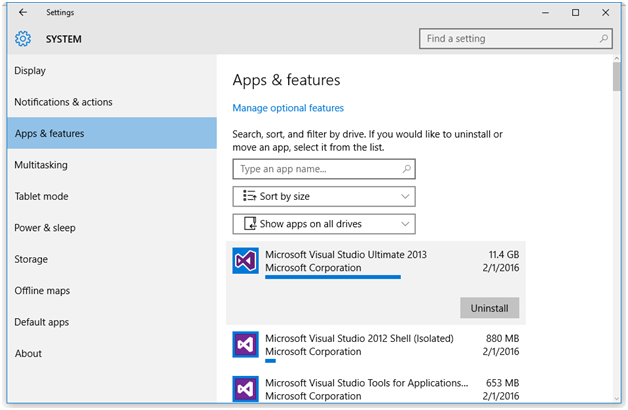Click the back arrow in title bar
The image size is (628, 410).
pos(22,13)
